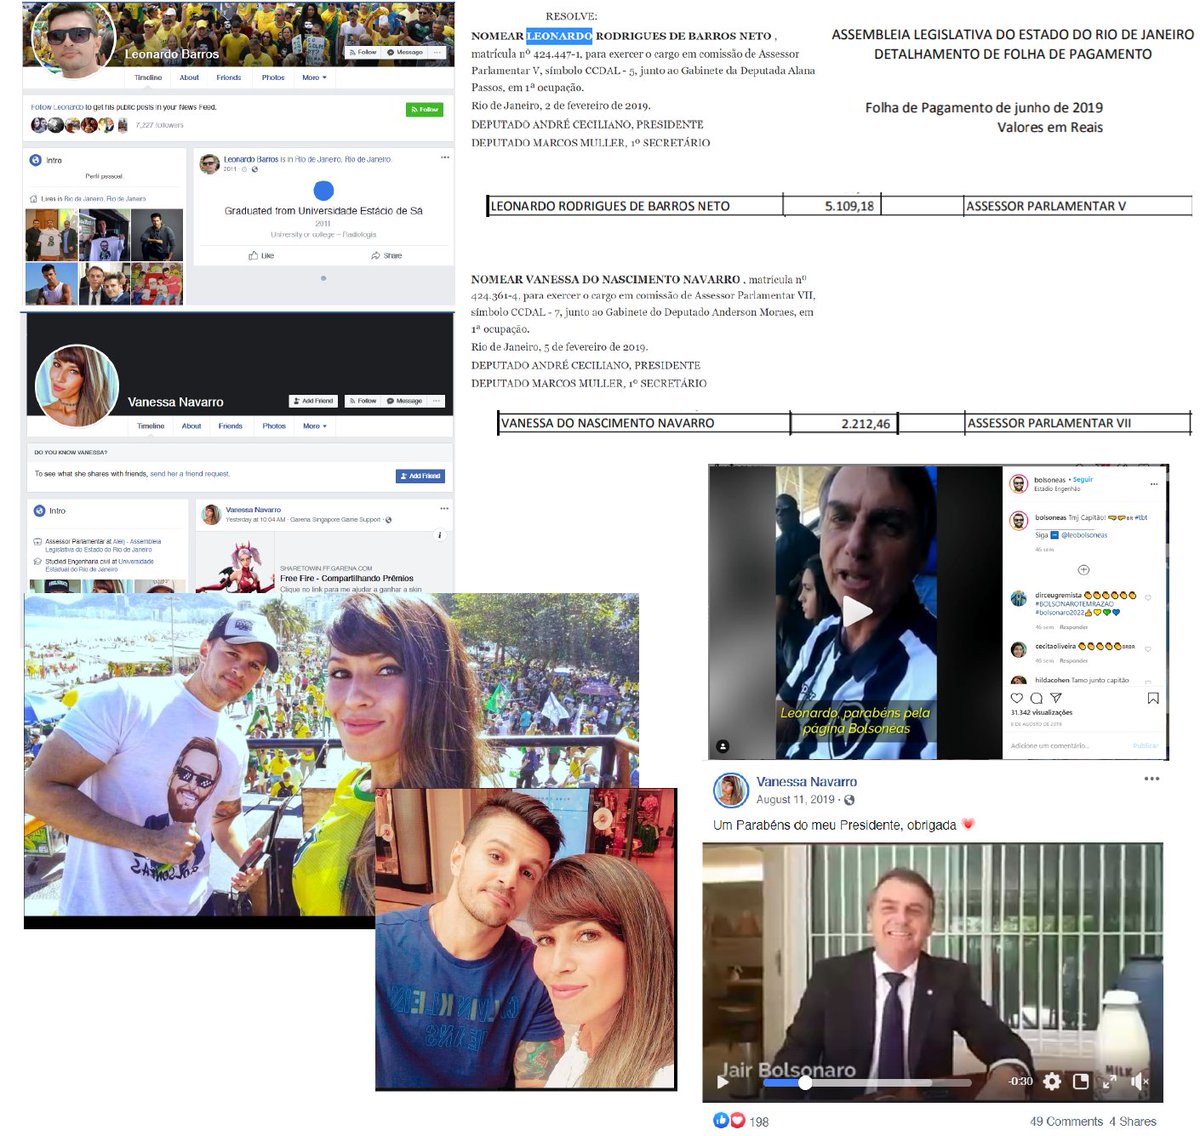Screen dimensions: 1200x1136
Task: Open Friends tab on Vanessa Navarro profile
Action: click(231, 426)
